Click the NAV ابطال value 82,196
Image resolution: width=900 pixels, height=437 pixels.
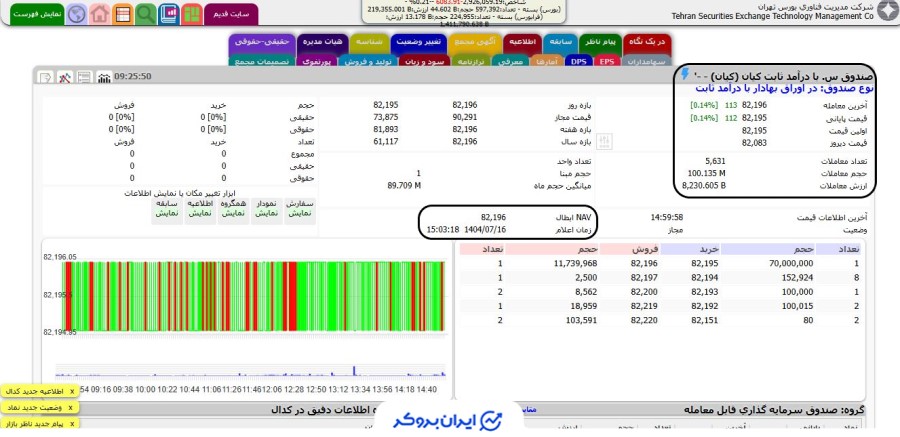click(x=494, y=217)
